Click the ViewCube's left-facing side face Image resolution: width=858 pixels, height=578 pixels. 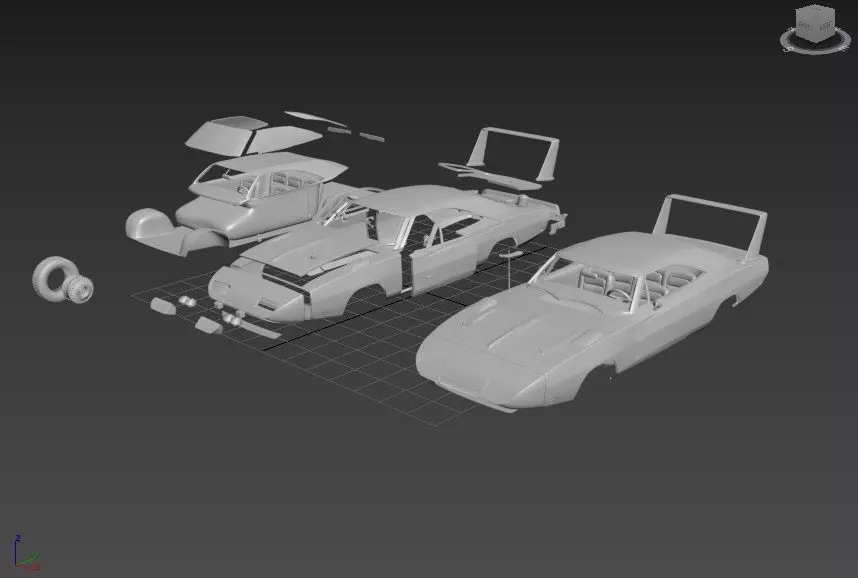(805, 28)
